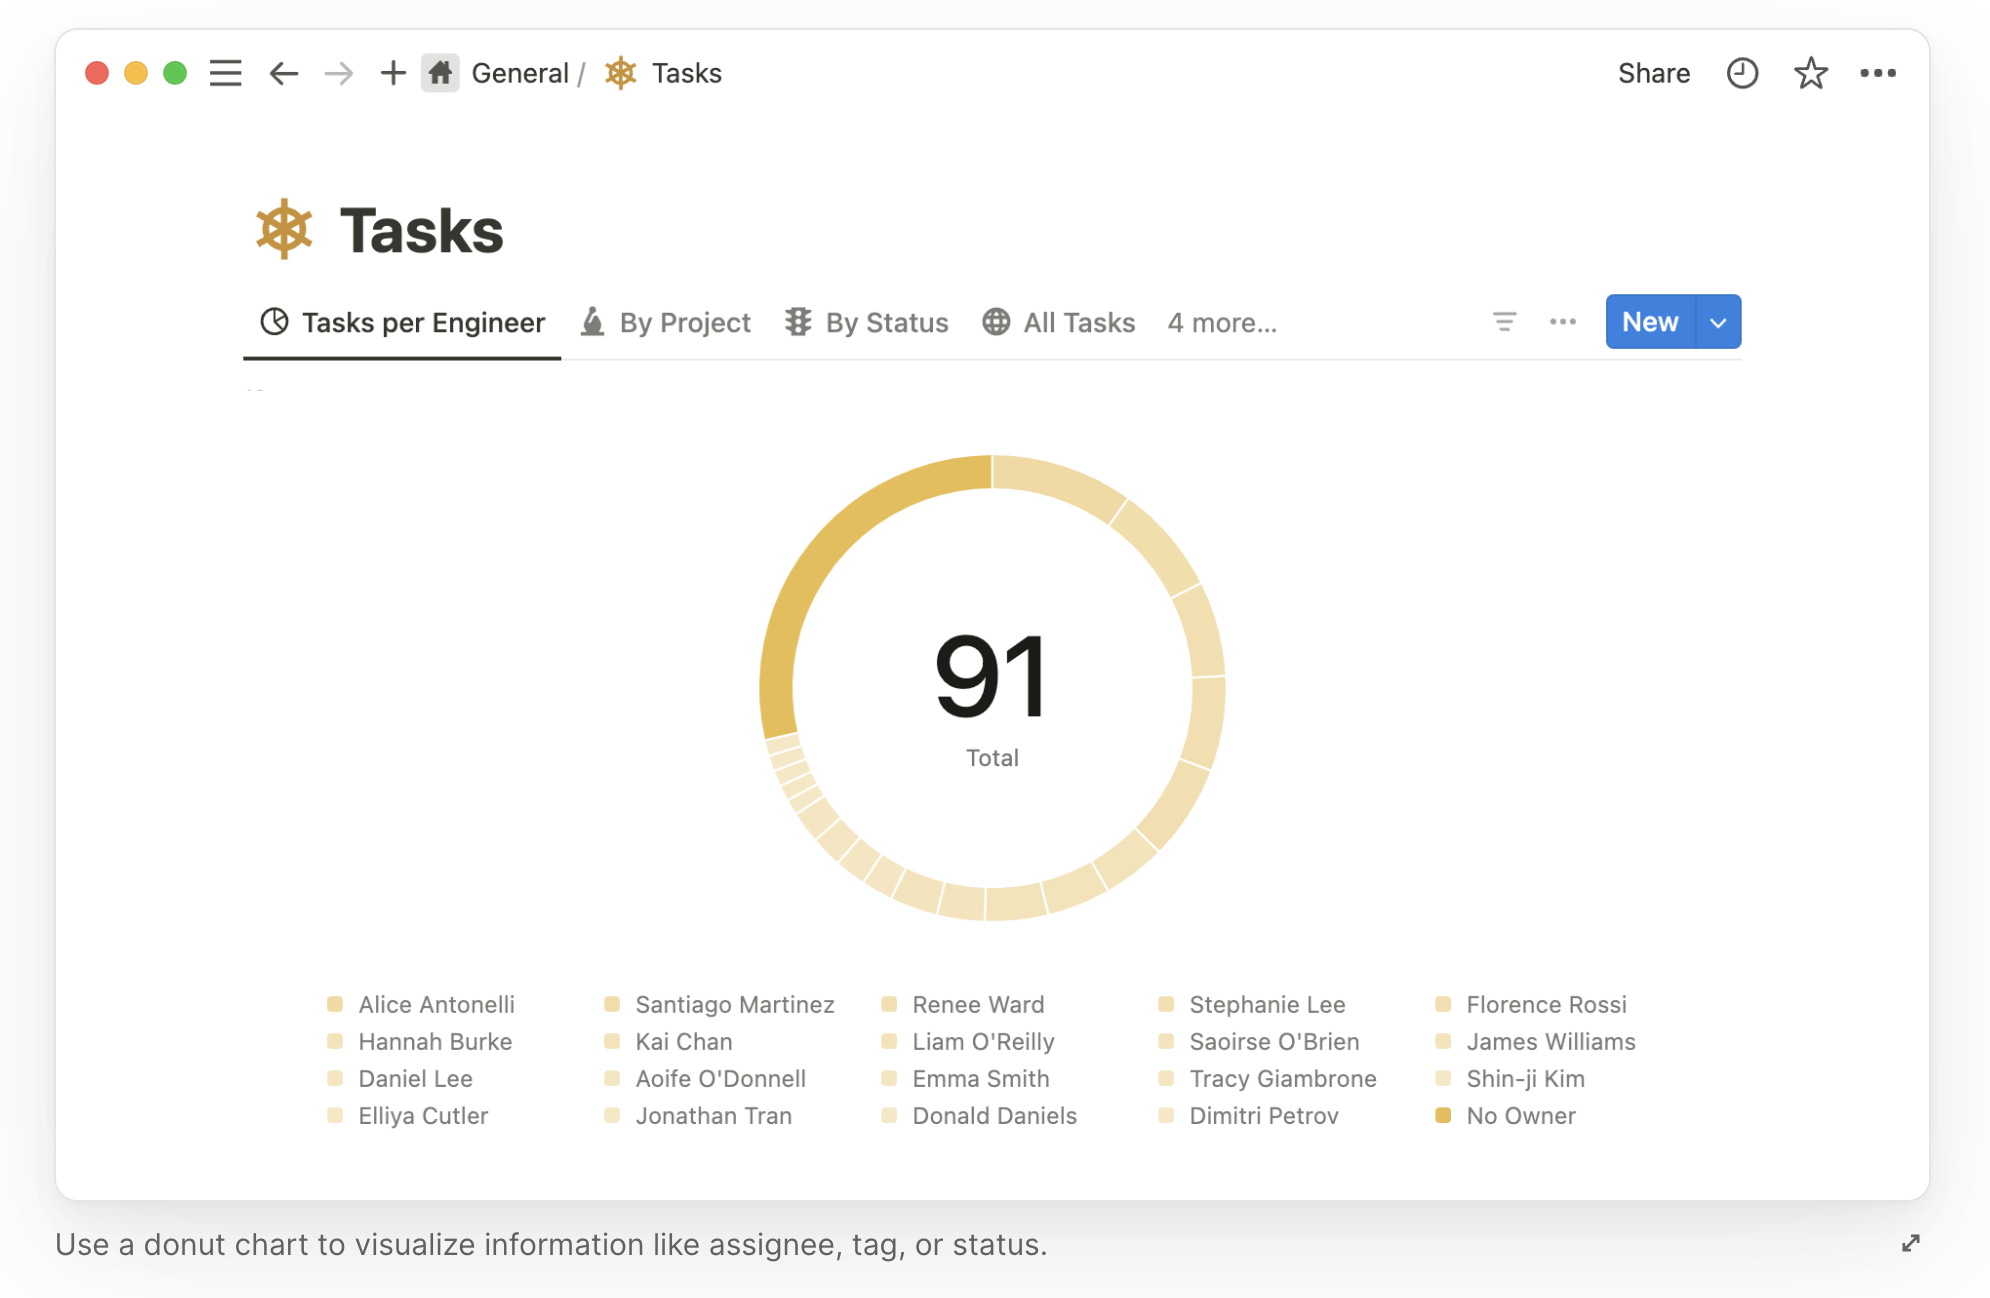Click the Tasks page title

pyautogui.click(x=421, y=231)
